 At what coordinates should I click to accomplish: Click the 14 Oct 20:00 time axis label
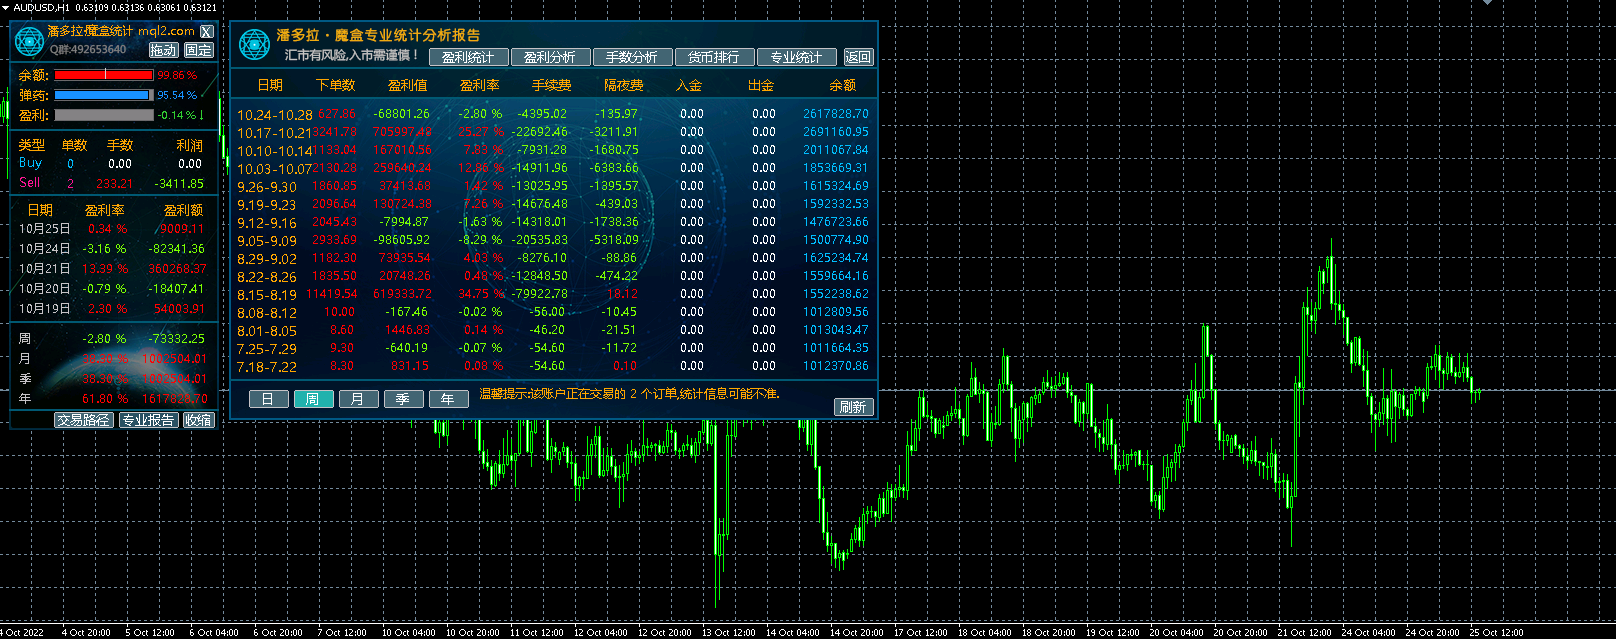point(855,632)
